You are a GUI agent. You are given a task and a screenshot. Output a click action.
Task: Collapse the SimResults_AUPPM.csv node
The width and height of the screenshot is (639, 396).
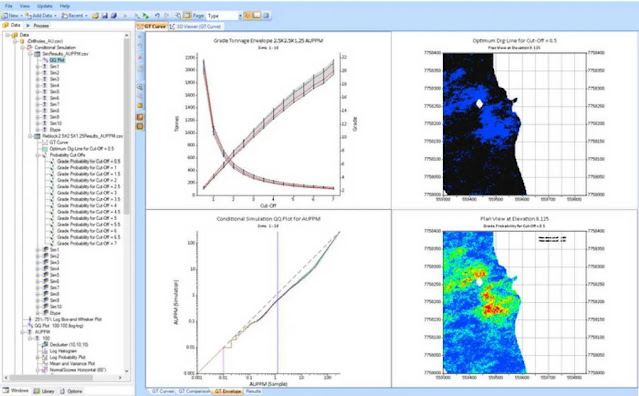coord(30,54)
